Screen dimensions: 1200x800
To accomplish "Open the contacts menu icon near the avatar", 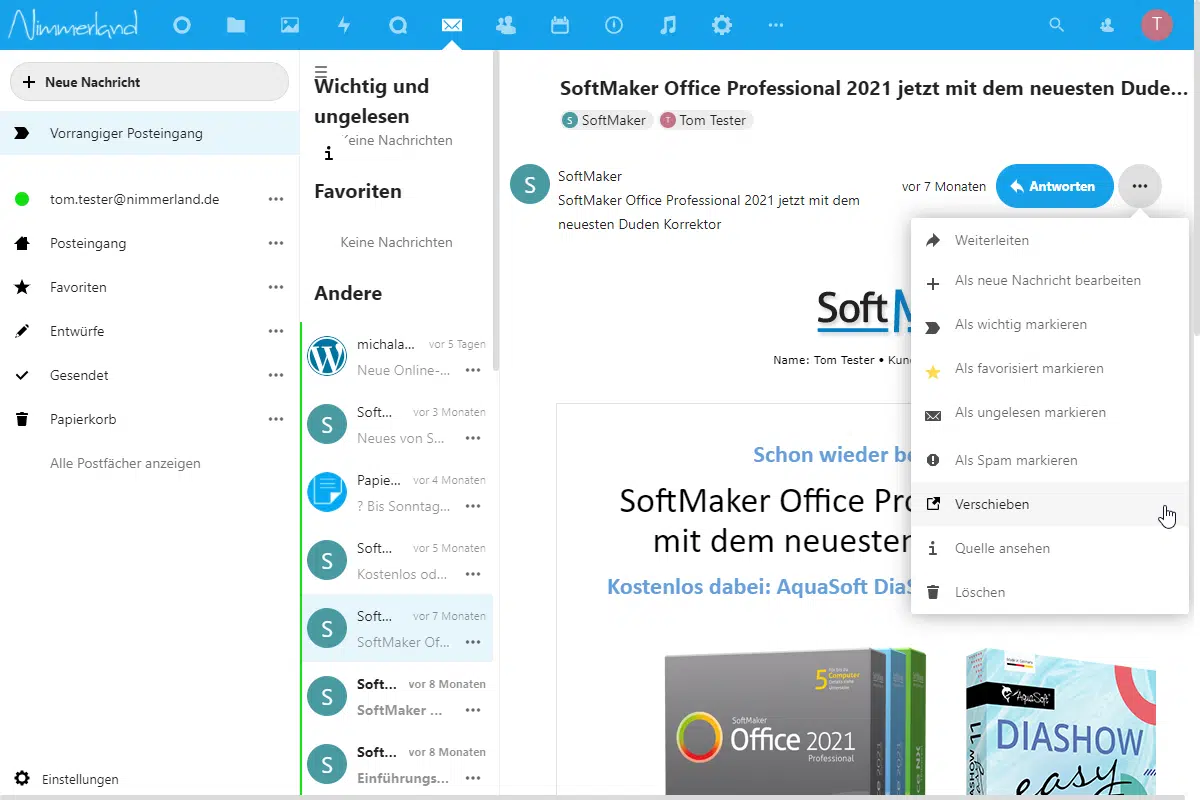I will pos(1107,25).
